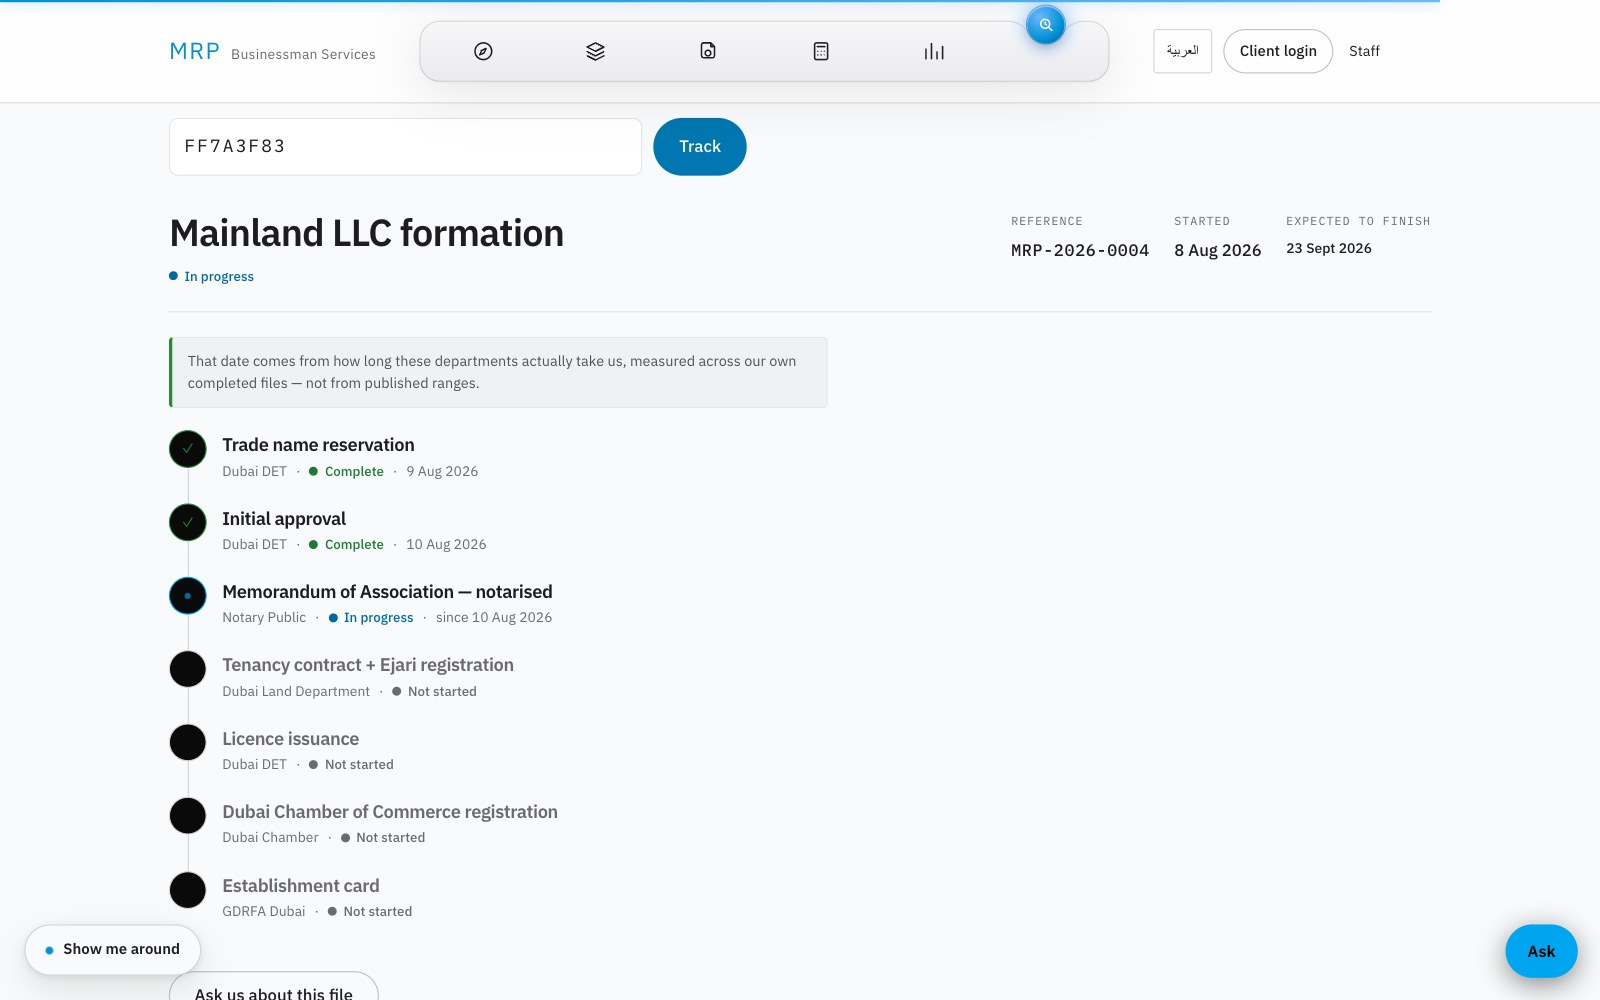
Task: Open the compass explore icon in navbar
Action: tap(483, 51)
